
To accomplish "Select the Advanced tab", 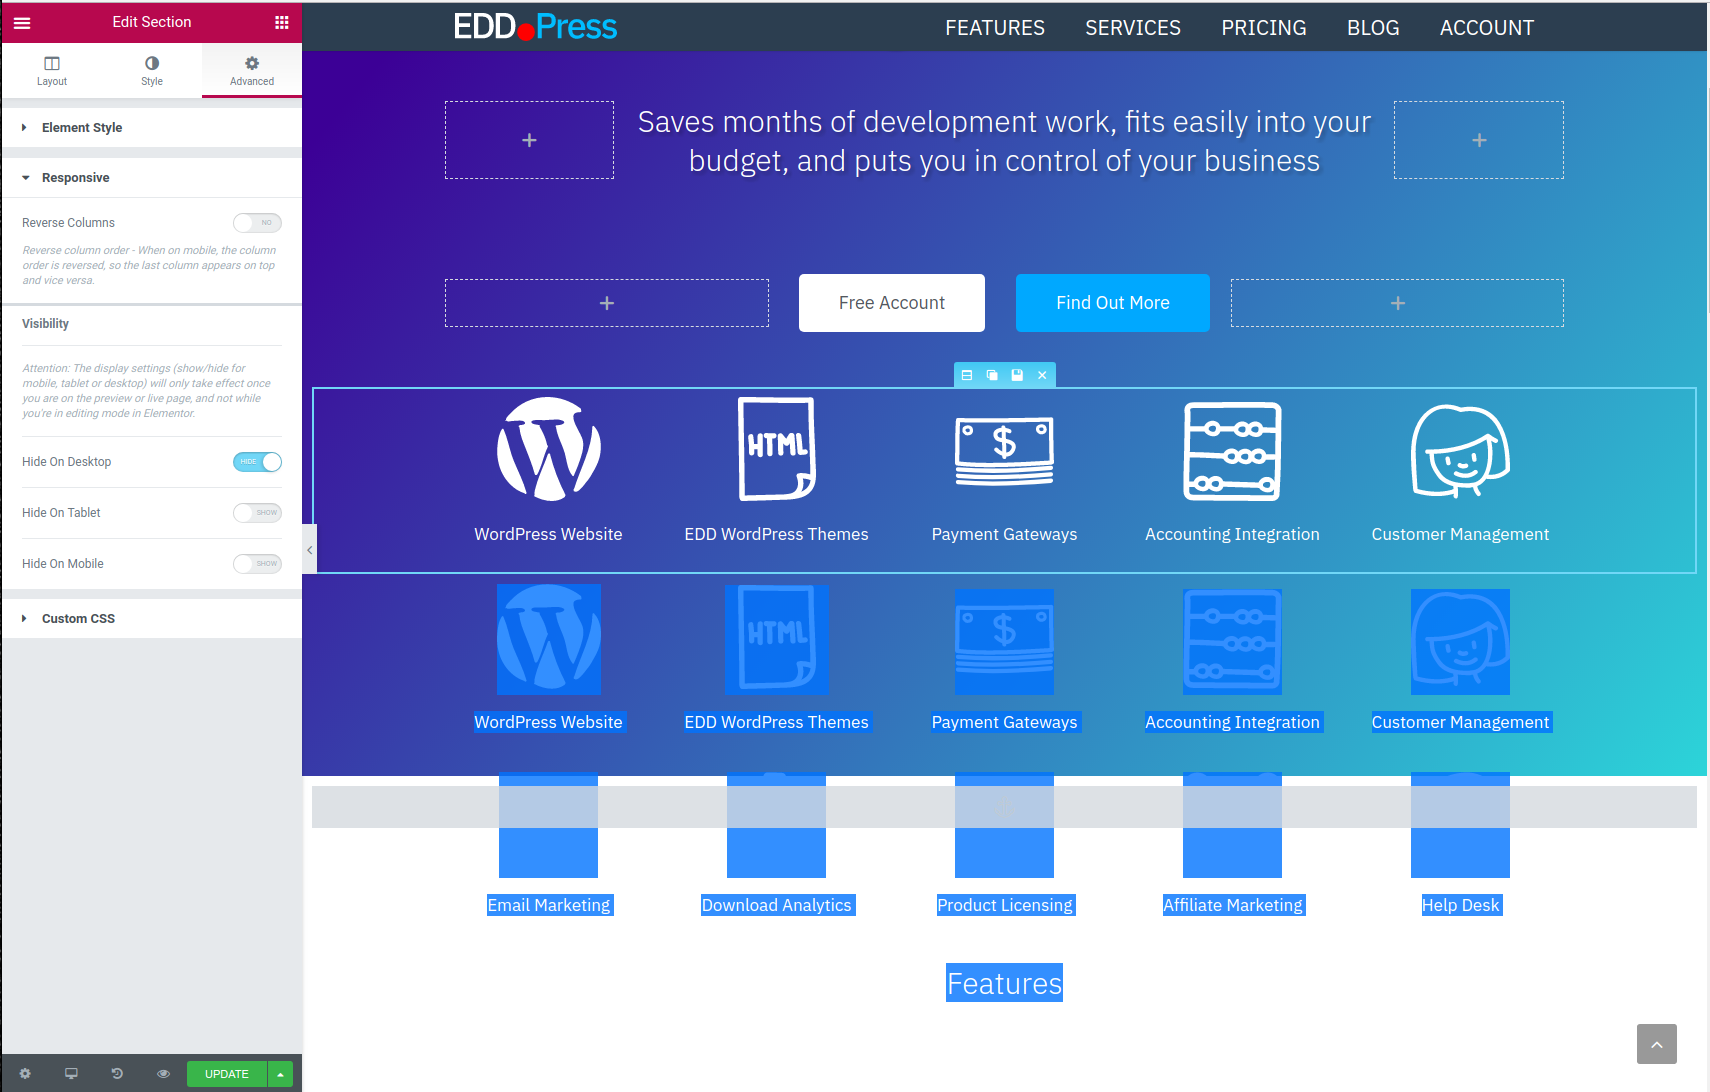I will coord(252,71).
